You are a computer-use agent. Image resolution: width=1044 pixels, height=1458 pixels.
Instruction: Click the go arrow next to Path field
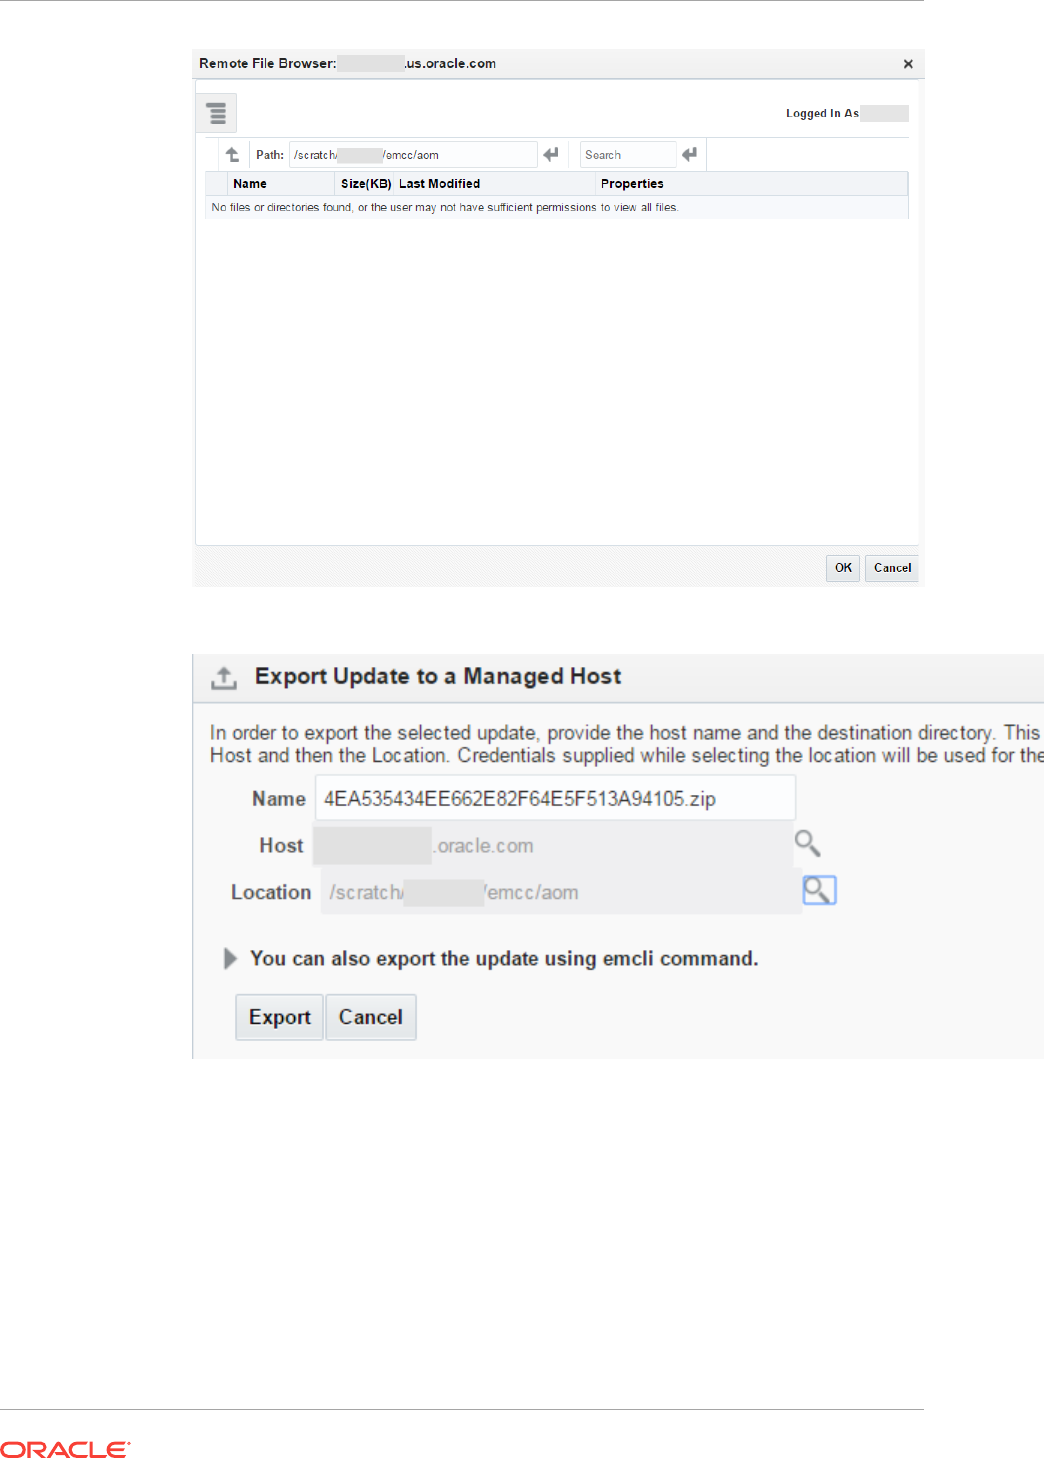point(551,155)
